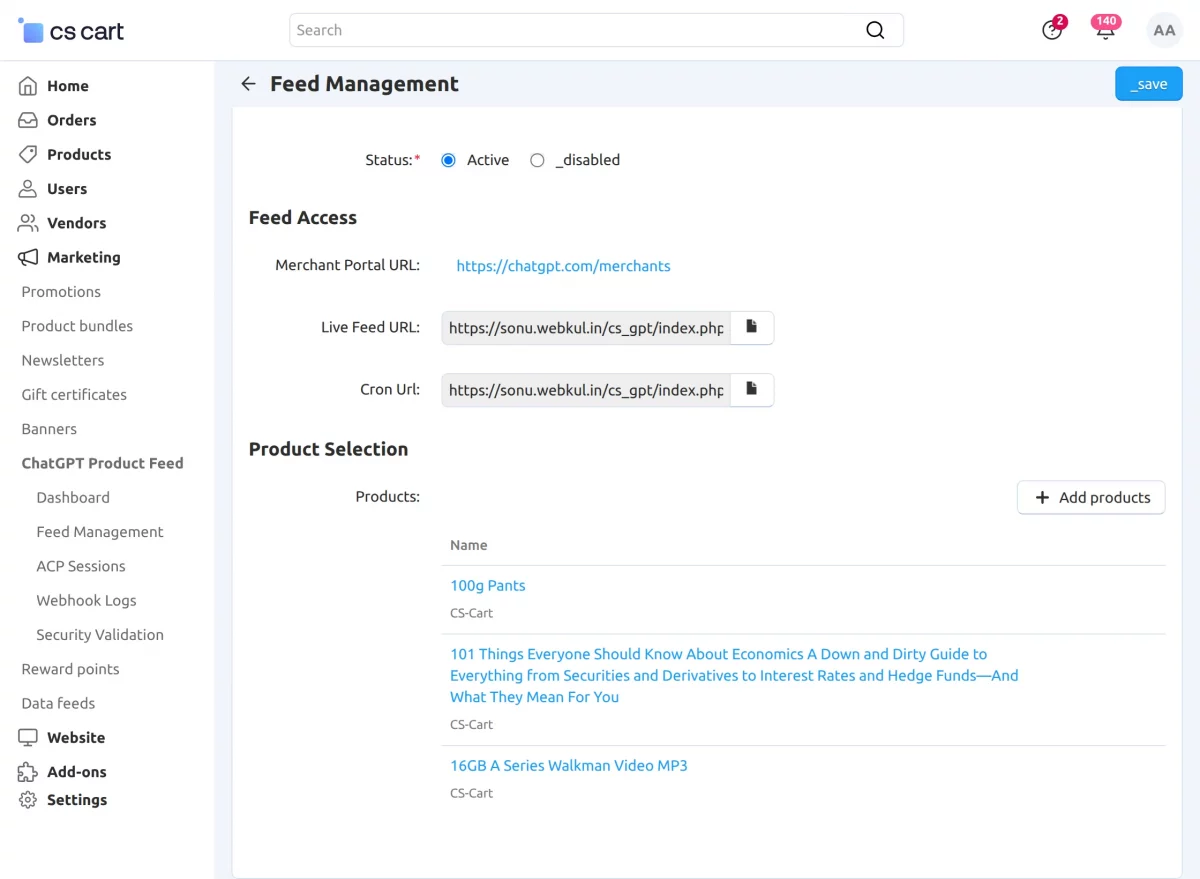This screenshot has width=1200, height=879.
Task: Click the CS-Cart logo
Action: click(71, 31)
